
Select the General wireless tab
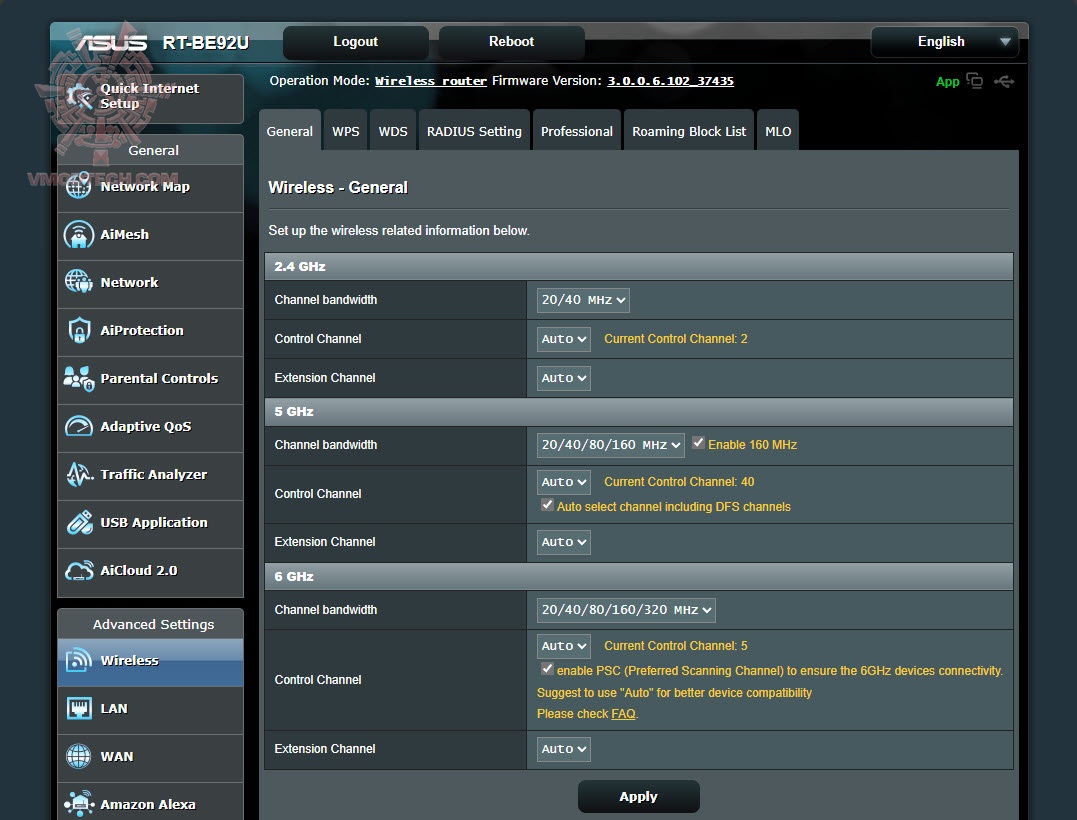[x=289, y=130]
